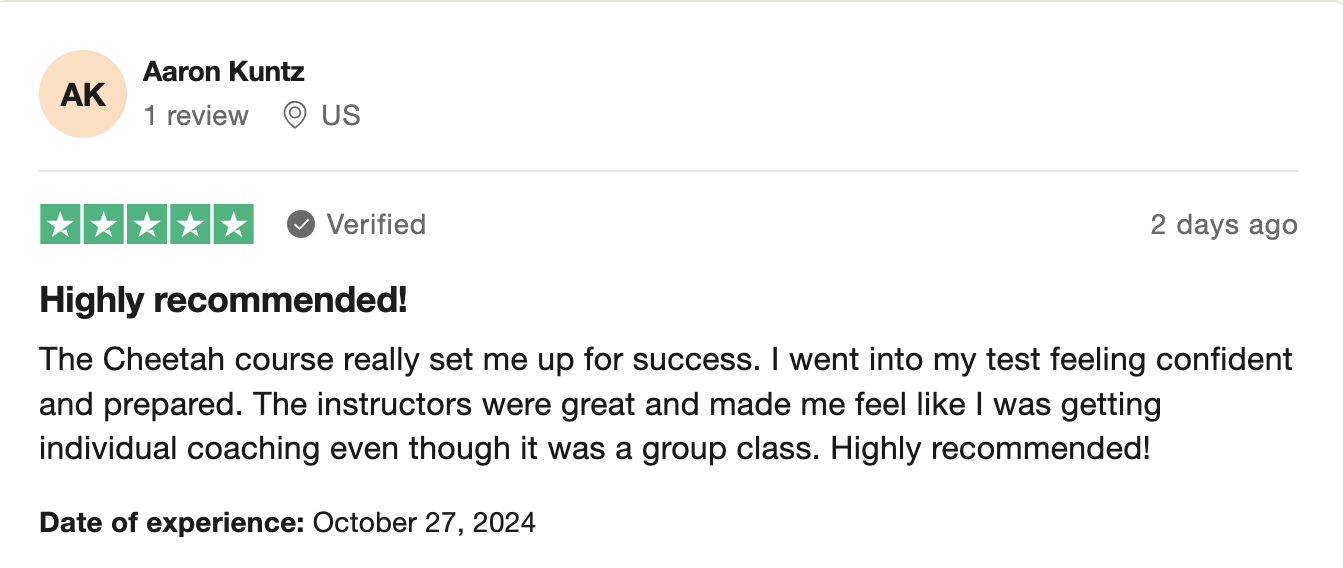Click the horizontal divider under reviewer info
The width and height of the screenshot is (1343, 568).
pyautogui.click(x=669, y=171)
